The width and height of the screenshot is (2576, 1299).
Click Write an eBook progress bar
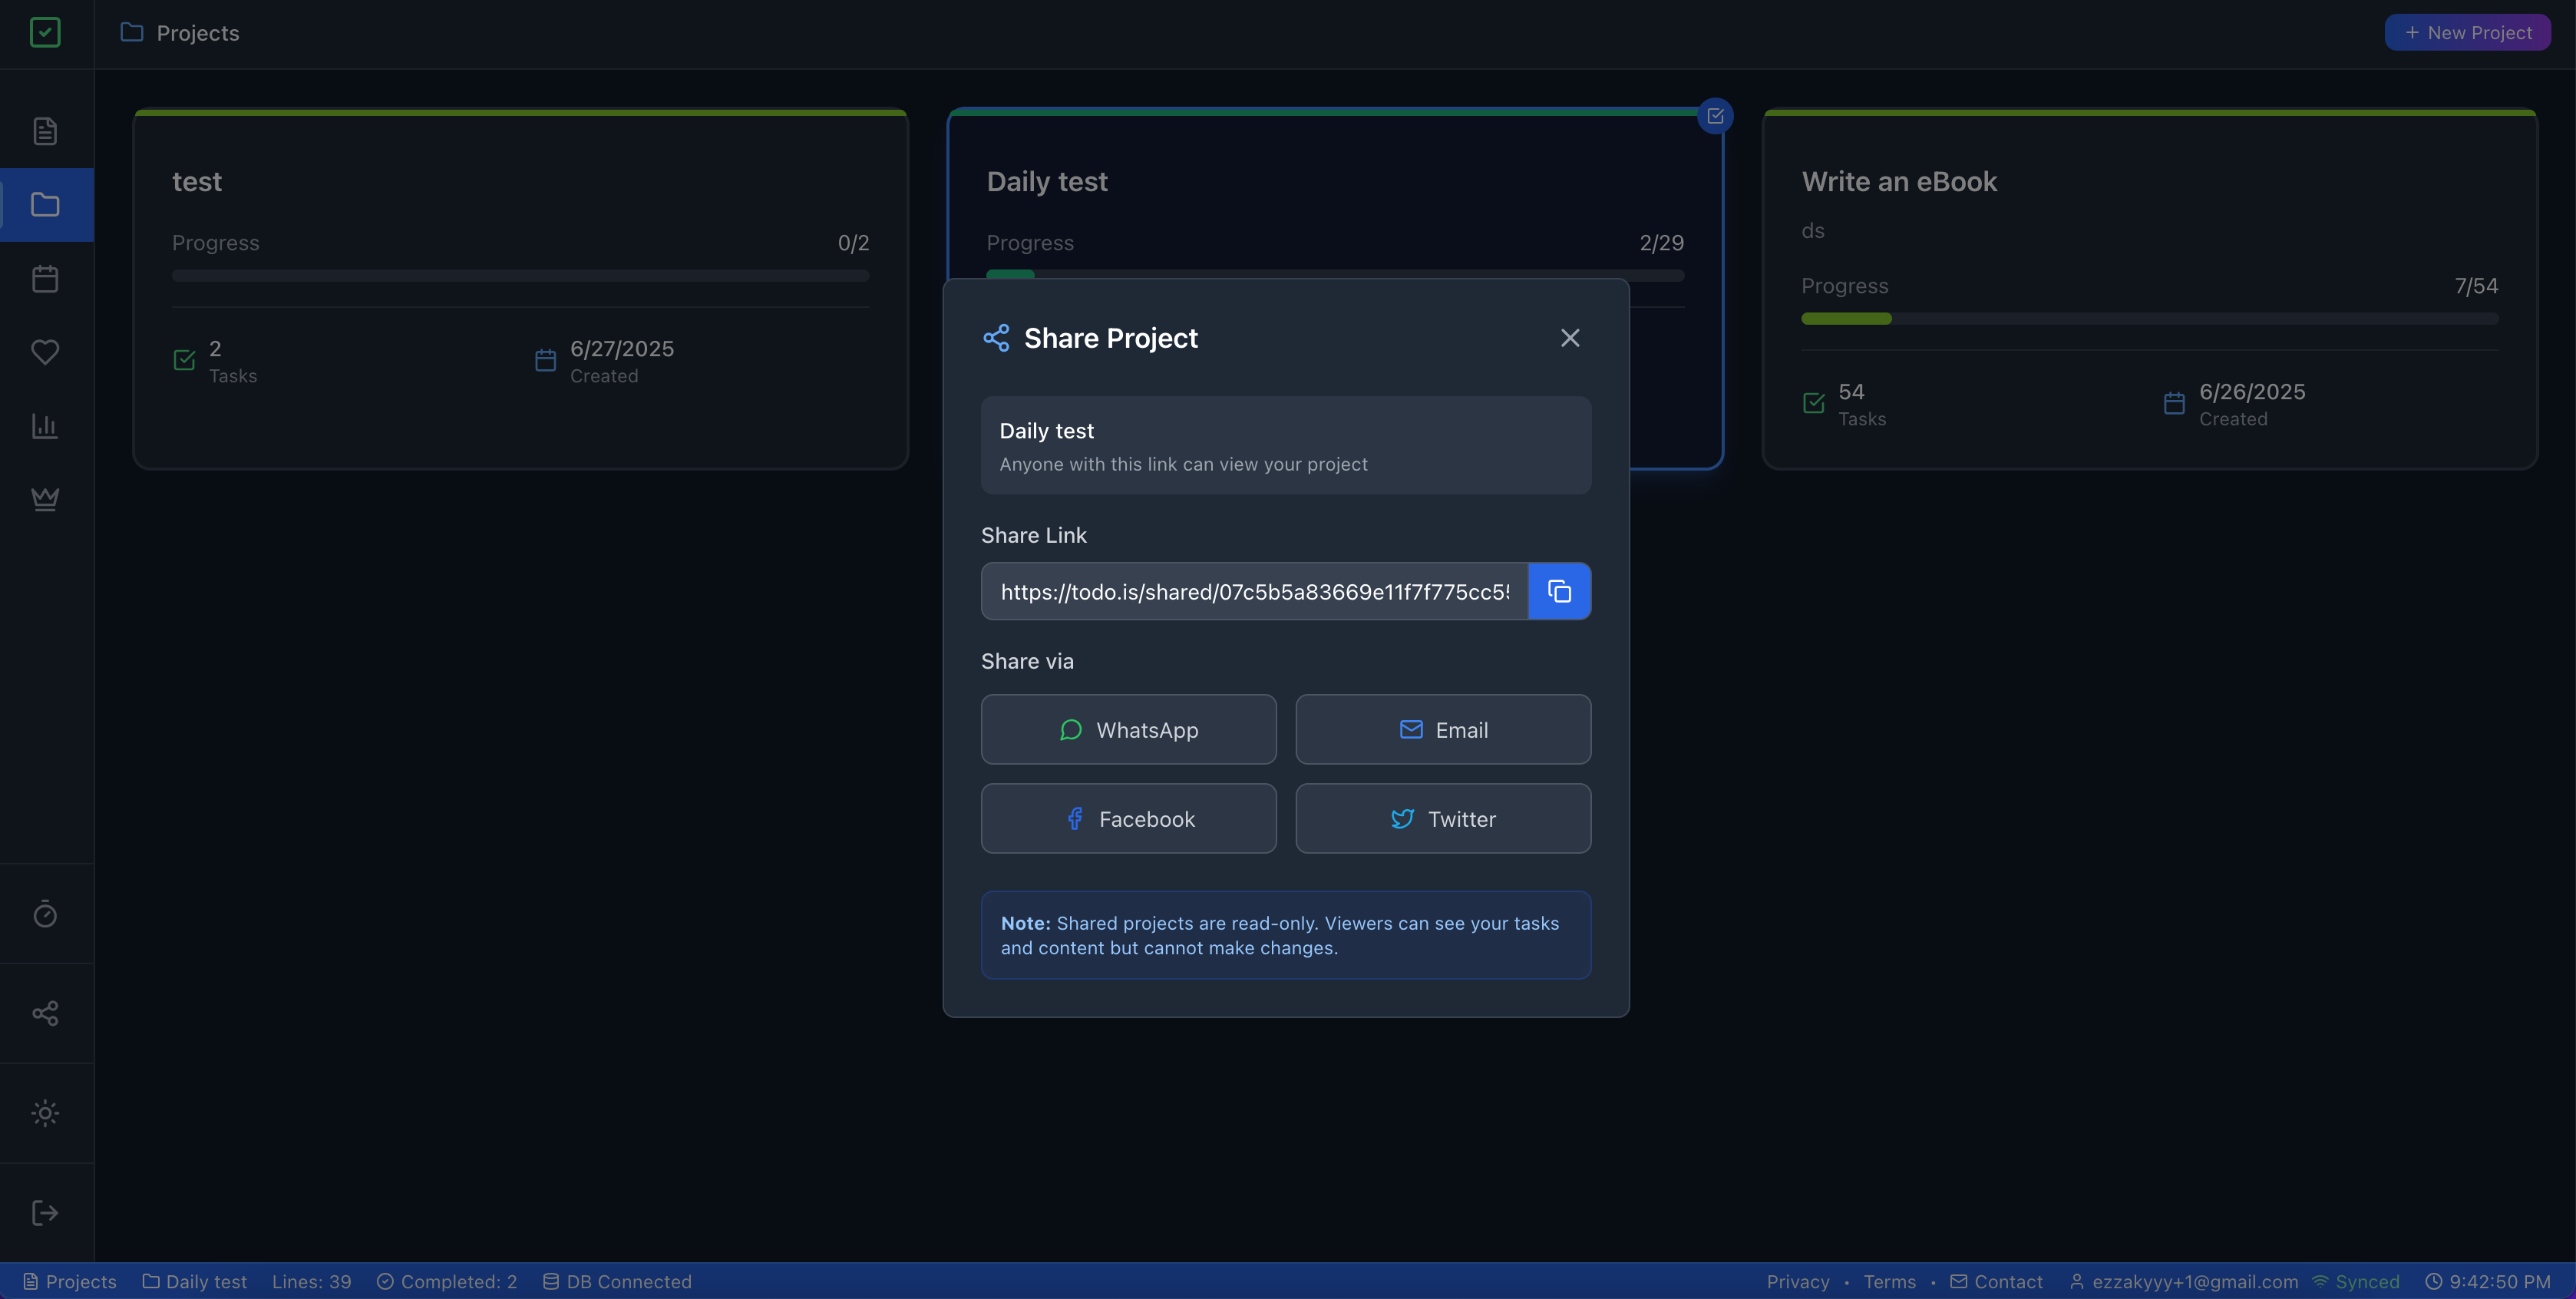(2149, 319)
